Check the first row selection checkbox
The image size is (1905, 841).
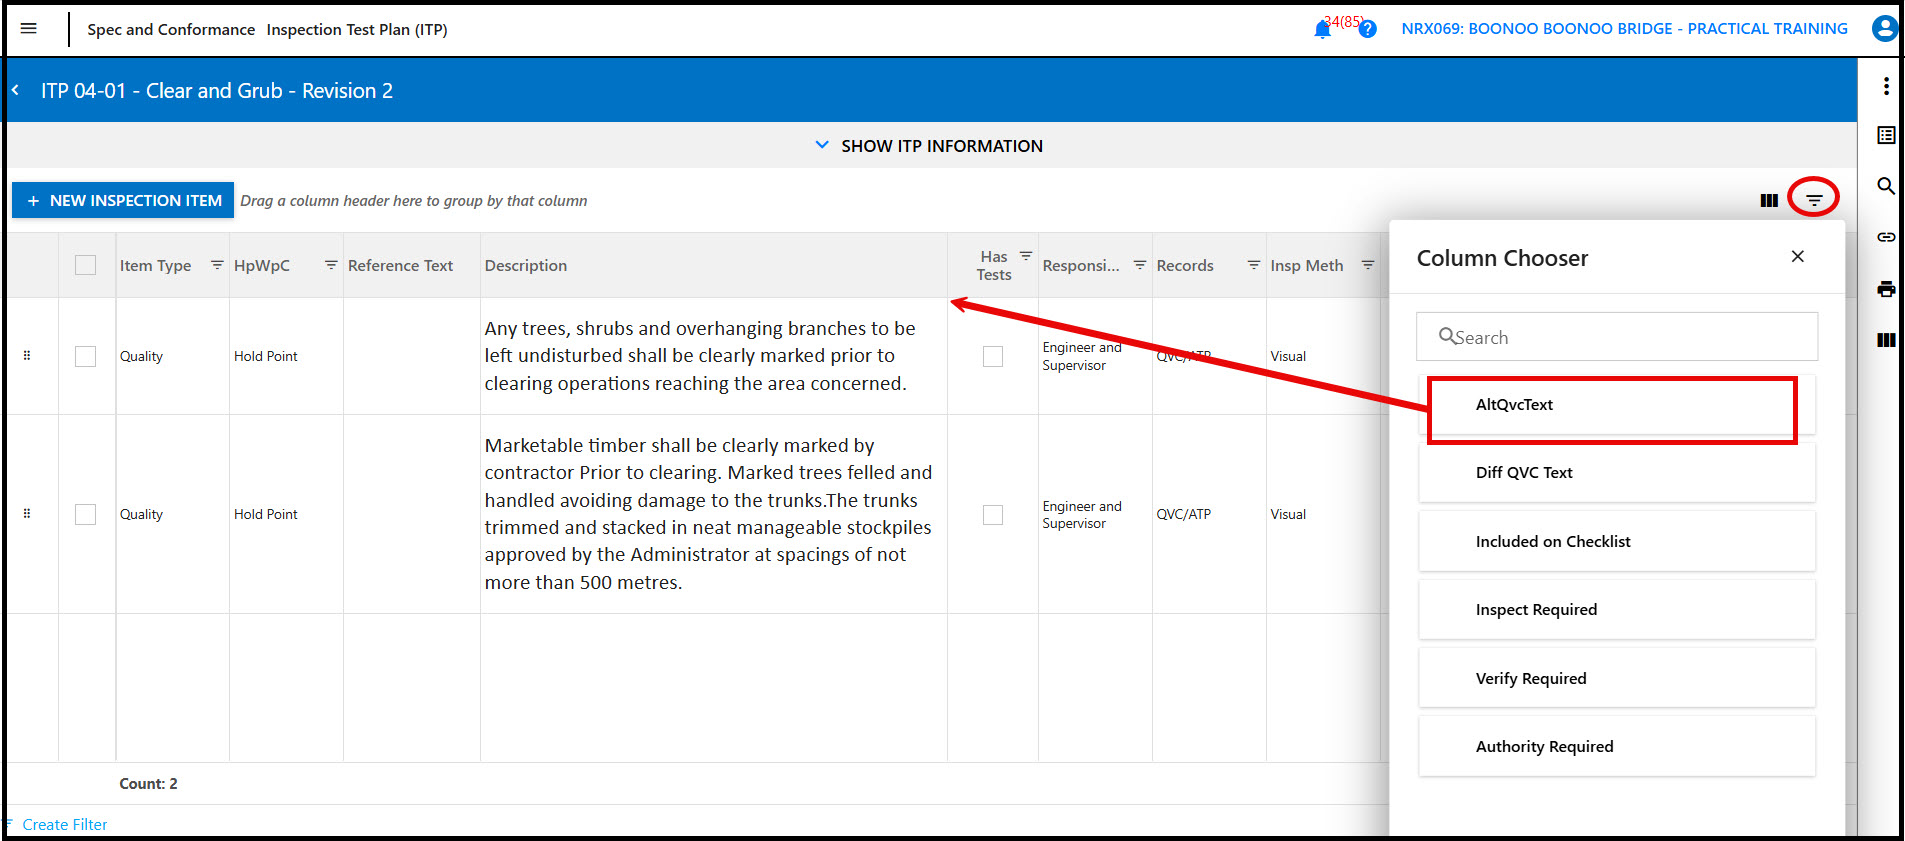tap(86, 356)
